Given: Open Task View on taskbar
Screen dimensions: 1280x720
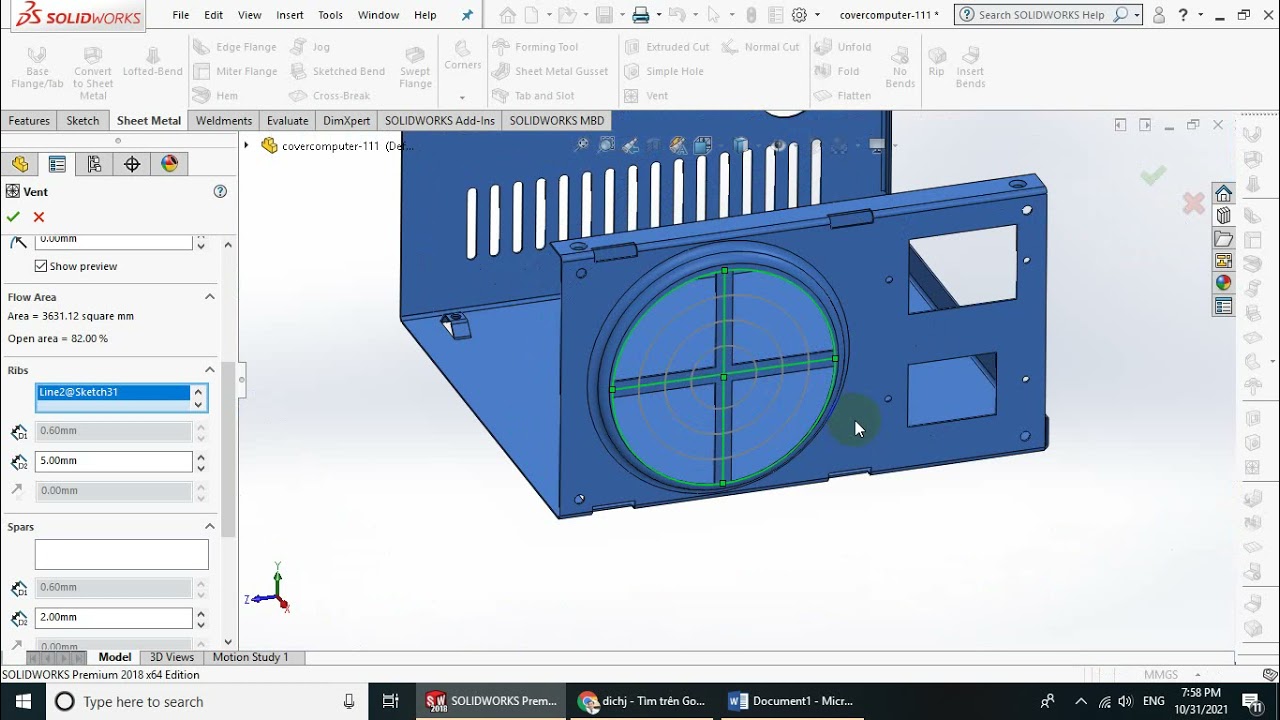Looking at the screenshot, I should click(x=391, y=701).
